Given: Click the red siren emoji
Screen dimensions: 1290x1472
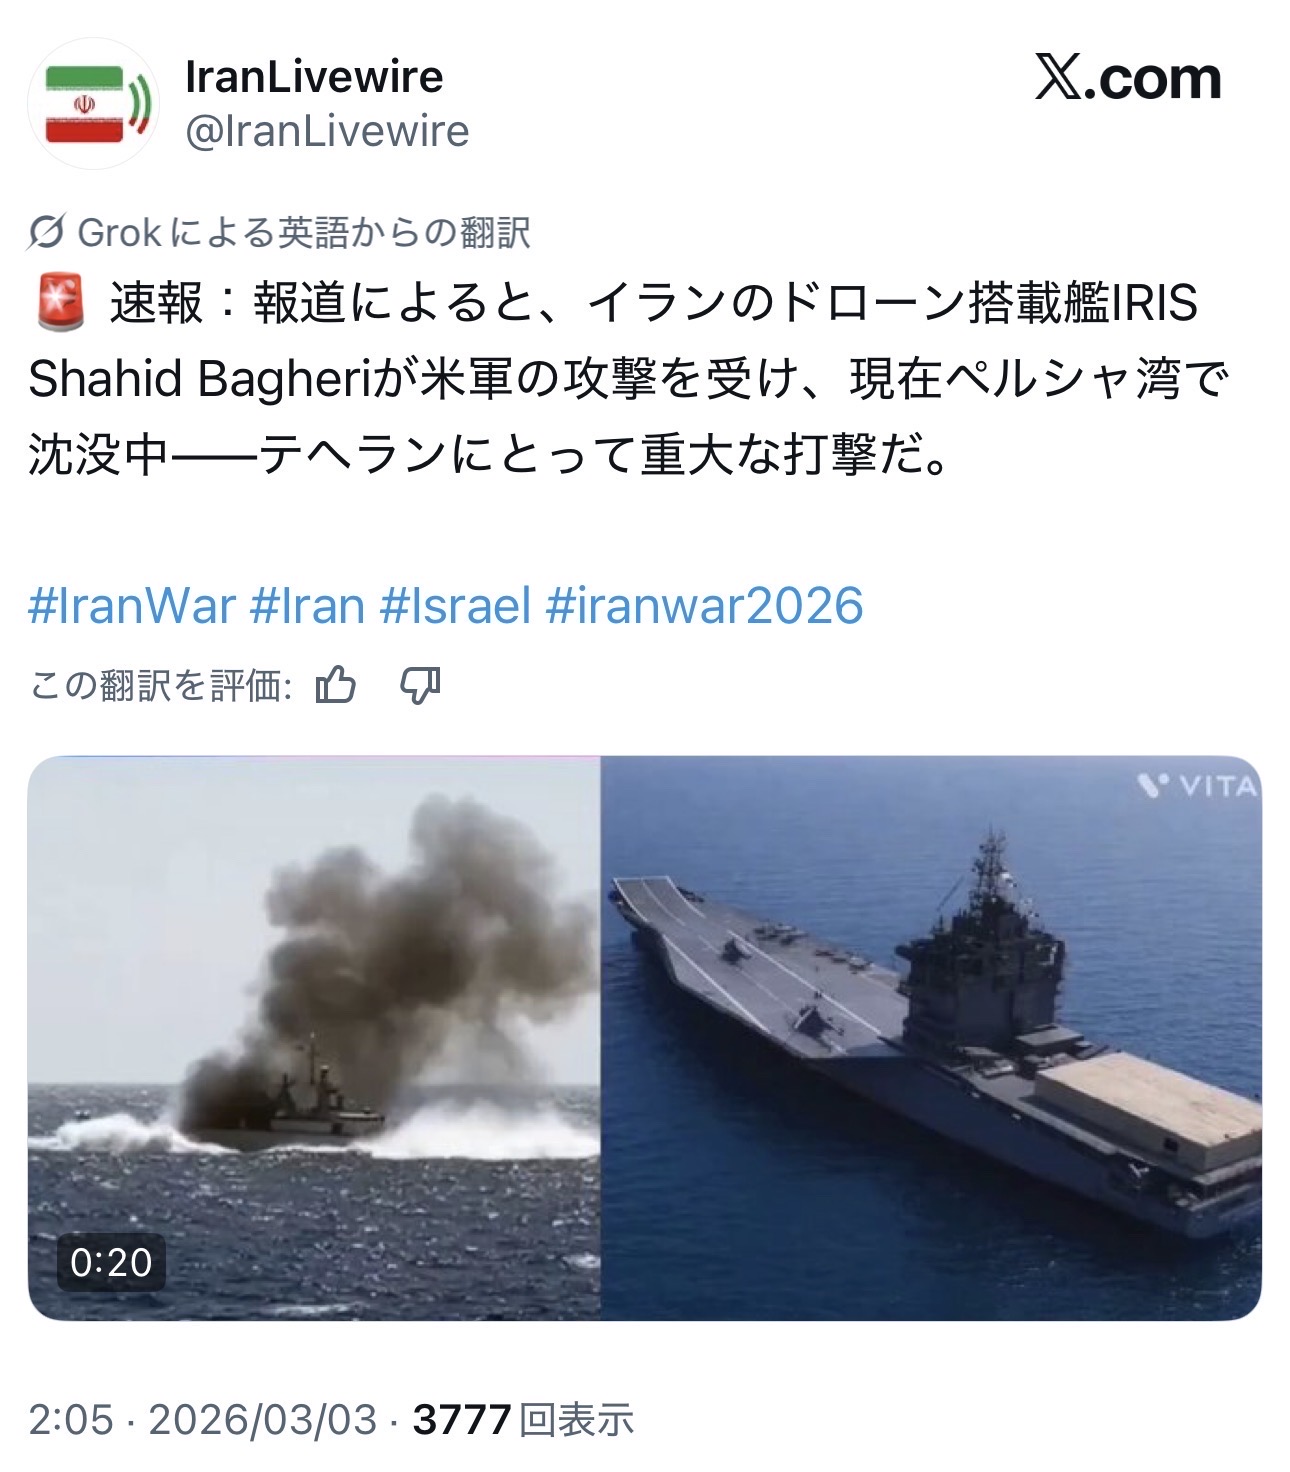Looking at the screenshot, I should [x=59, y=303].
